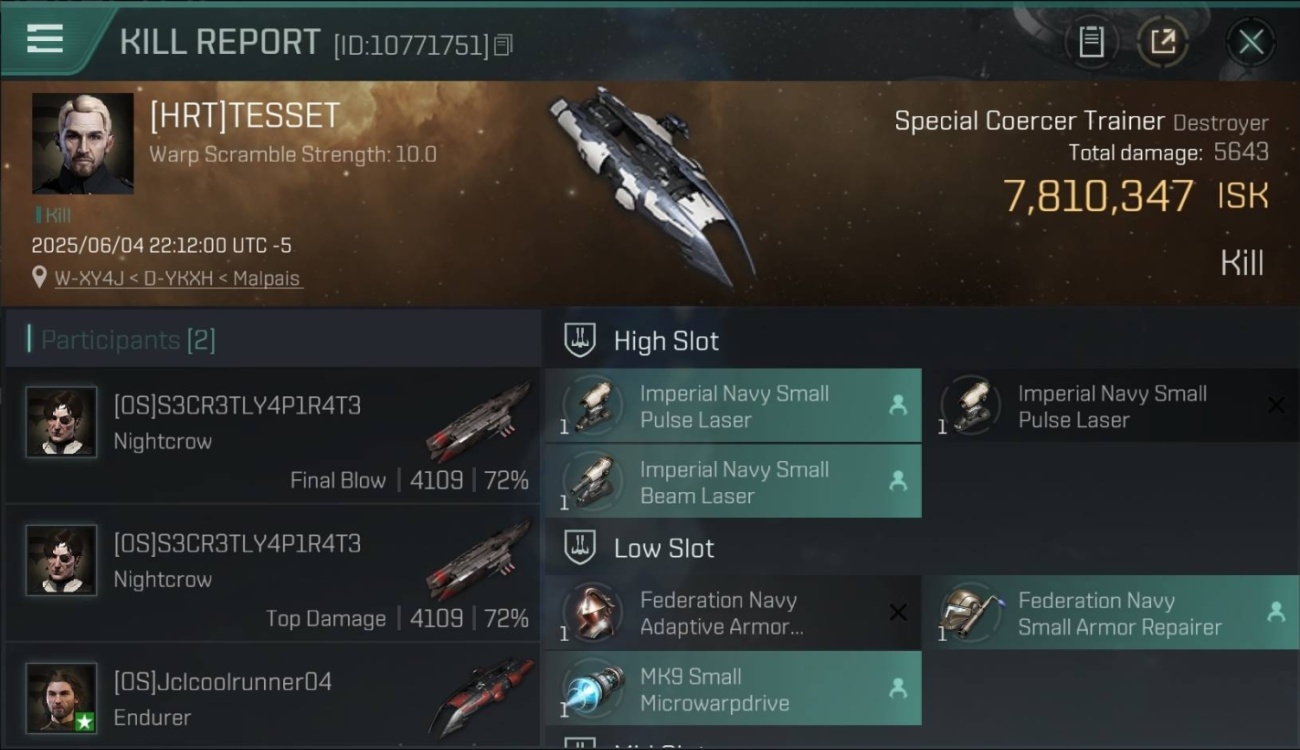Viewport: 1300px width, 750px height.
Task: View the Jclcoolrunner04 Endurer participant
Action: click(x=273, y=697)
